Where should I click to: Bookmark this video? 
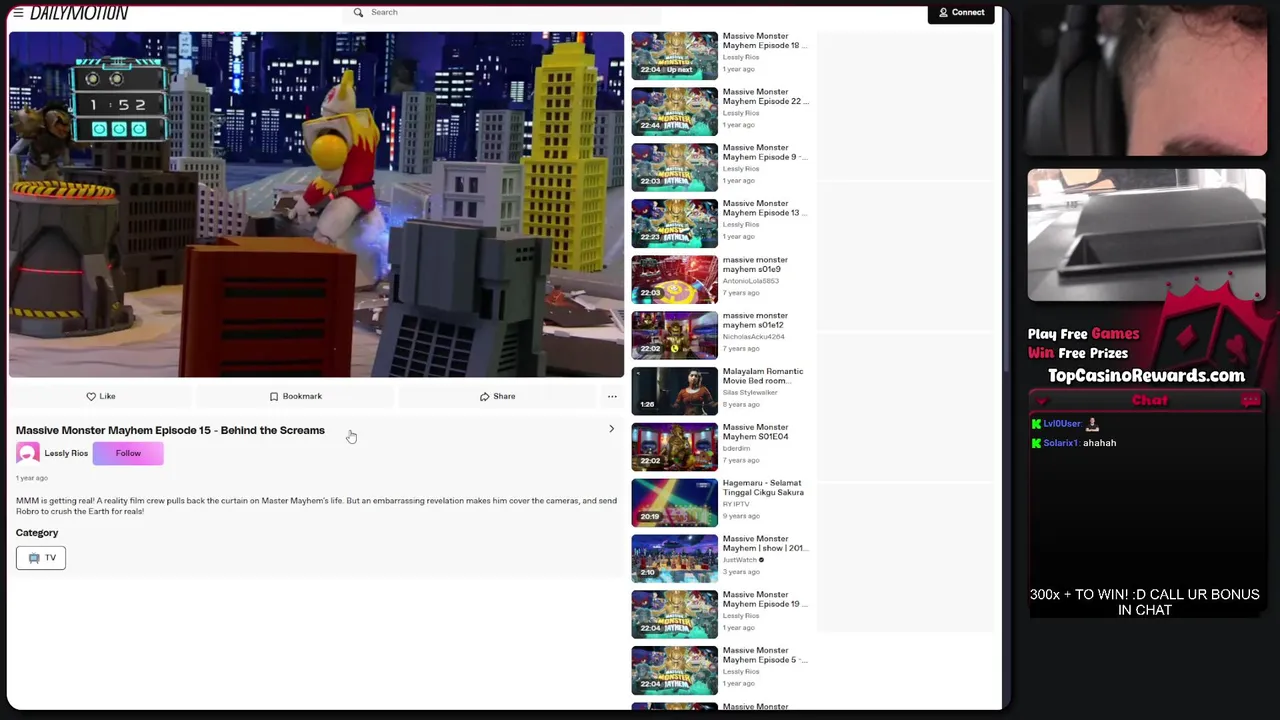tap(295, 396)
